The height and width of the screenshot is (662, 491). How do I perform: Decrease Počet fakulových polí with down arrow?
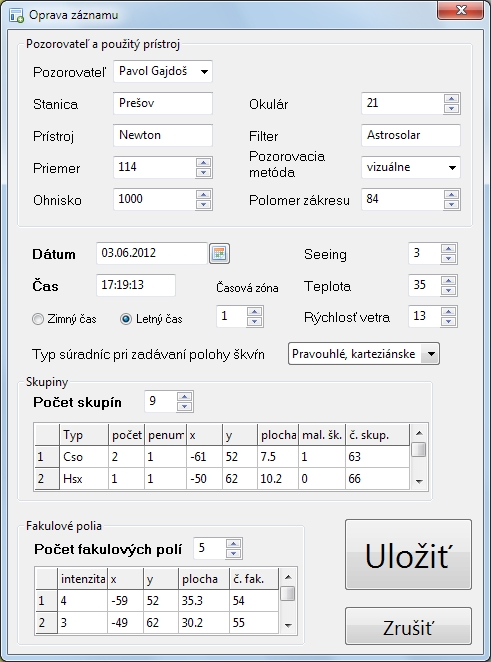[x=233, y=553]
